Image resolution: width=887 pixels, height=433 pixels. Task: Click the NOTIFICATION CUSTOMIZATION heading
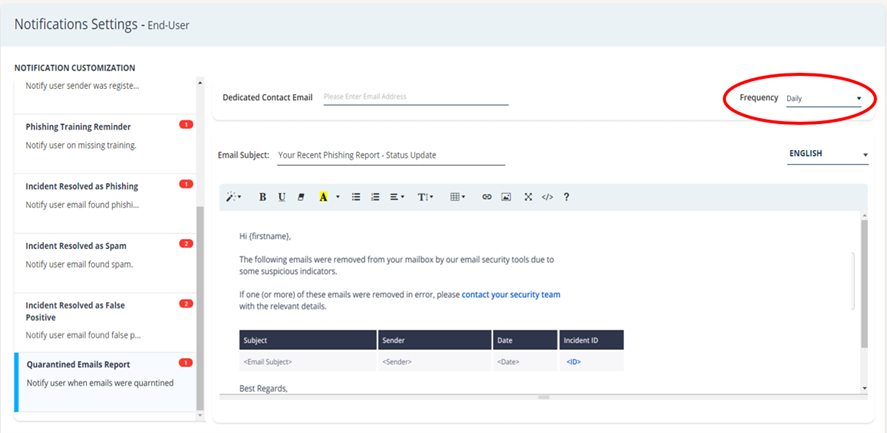pos(75,68)
